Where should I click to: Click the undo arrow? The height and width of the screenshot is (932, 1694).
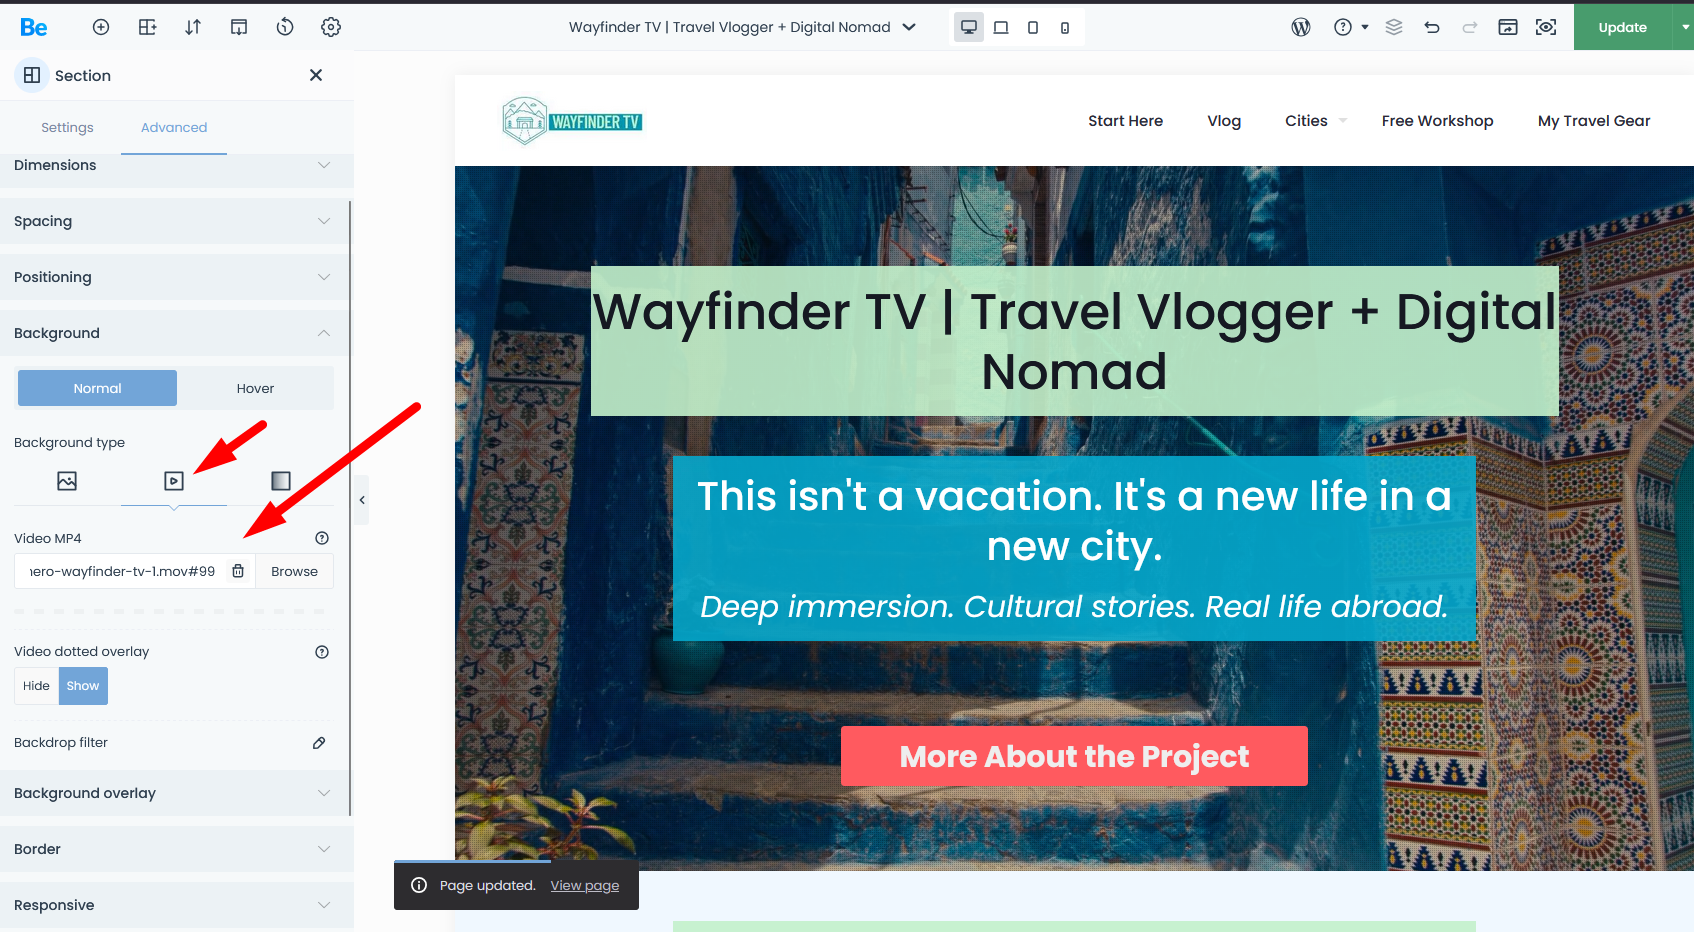[x=1432, y=27]
